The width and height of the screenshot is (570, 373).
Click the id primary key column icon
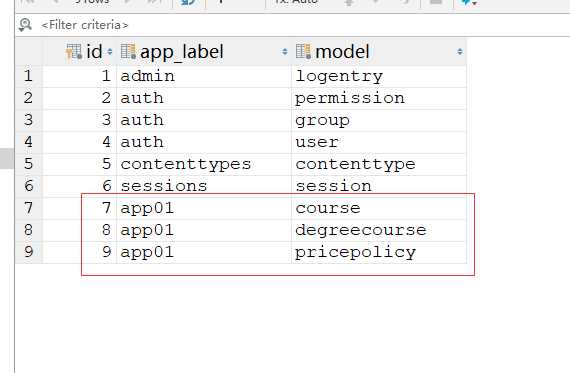tap(74, 52)
